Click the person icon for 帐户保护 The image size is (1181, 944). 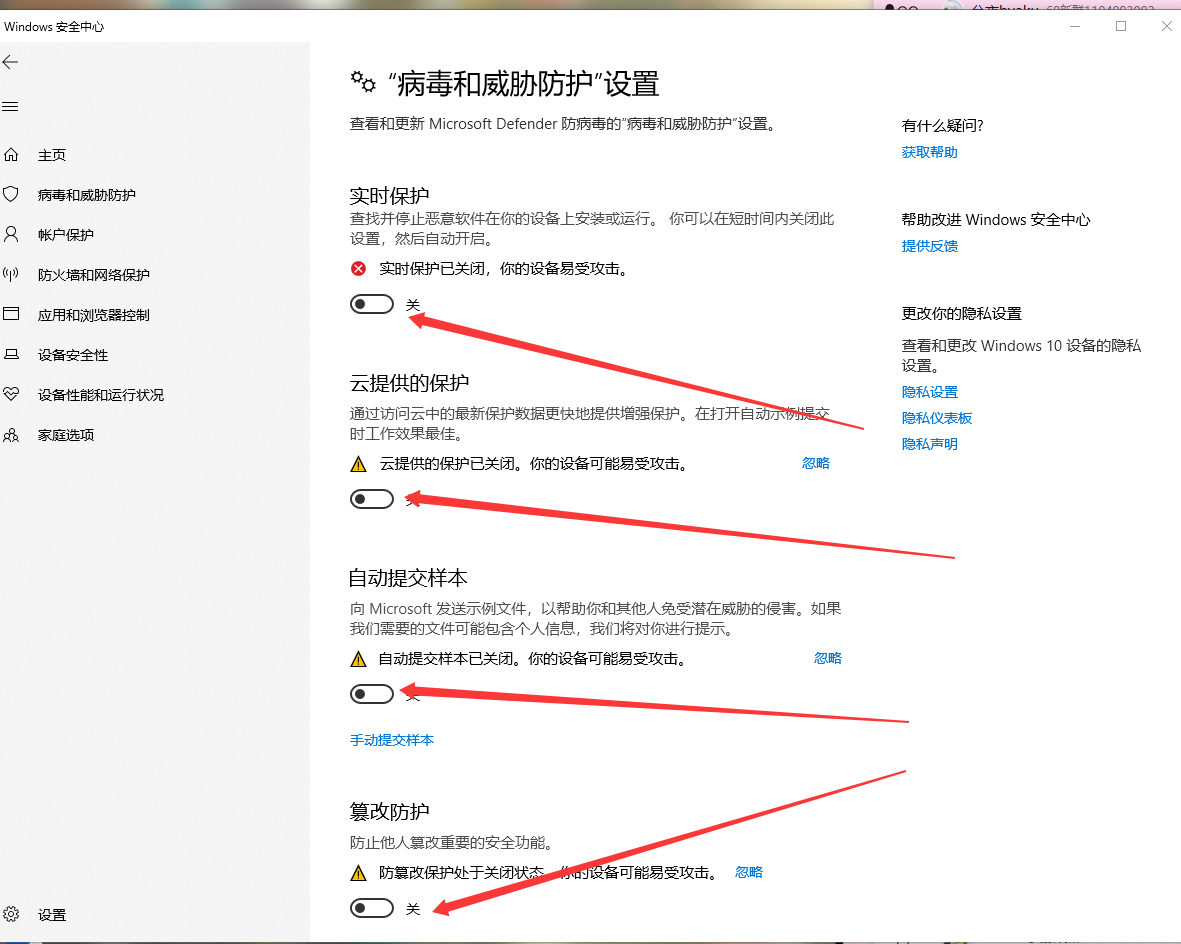pos(11,234)
